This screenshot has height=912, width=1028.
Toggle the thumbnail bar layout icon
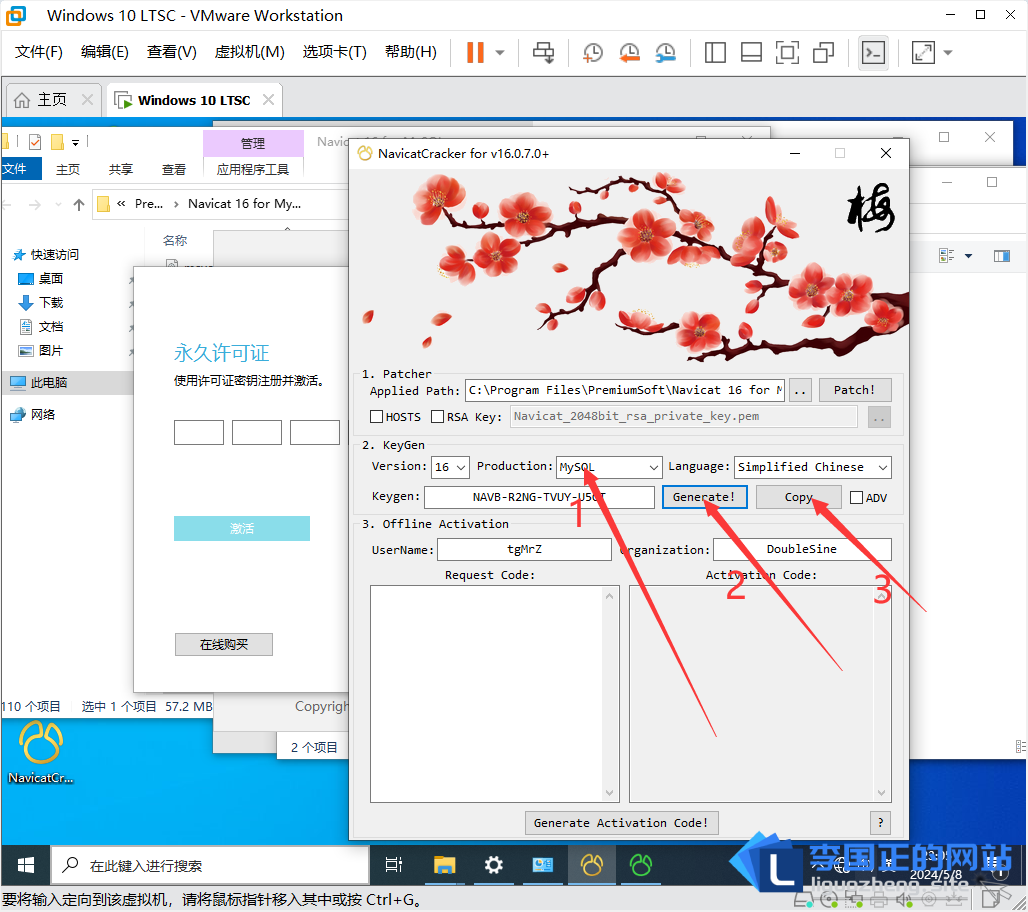[751, 52]
